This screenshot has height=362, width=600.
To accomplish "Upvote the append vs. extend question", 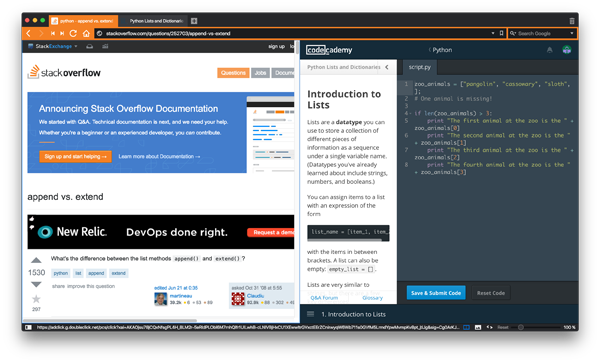I will point(36,260).
